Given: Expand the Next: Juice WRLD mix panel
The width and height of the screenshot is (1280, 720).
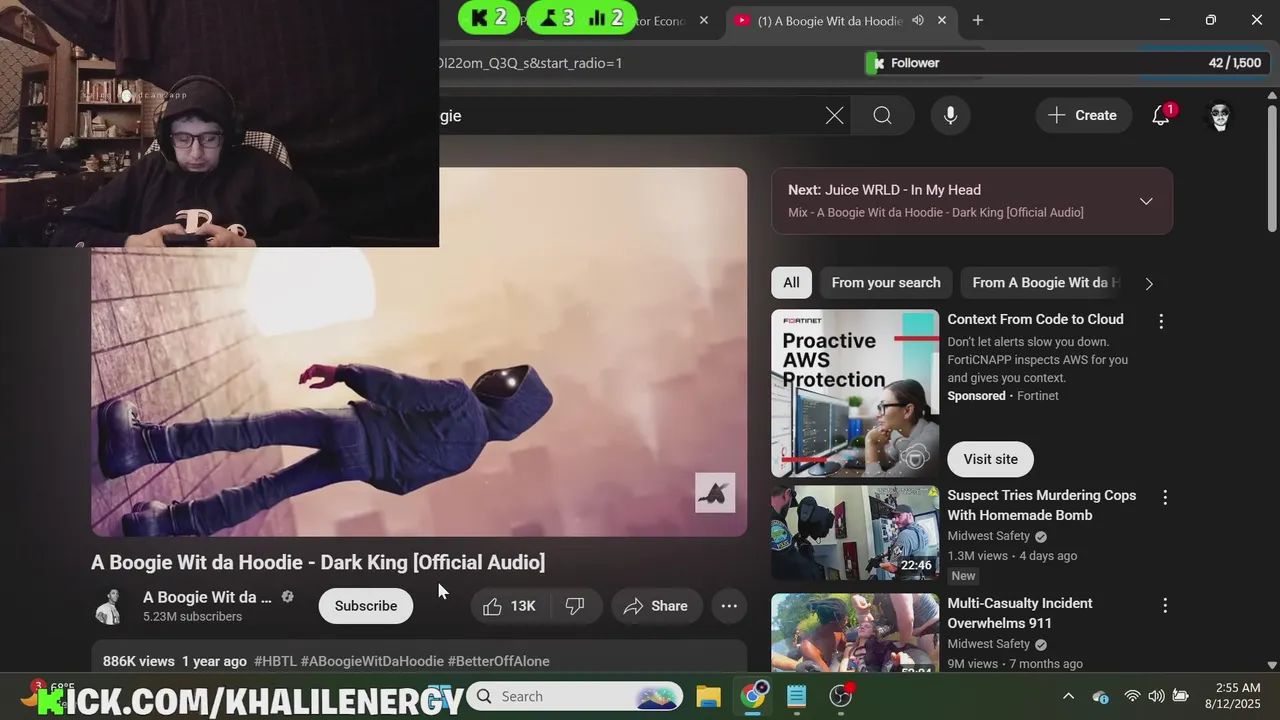Looking at the screenshot, I should click(x=1146, y=201).
